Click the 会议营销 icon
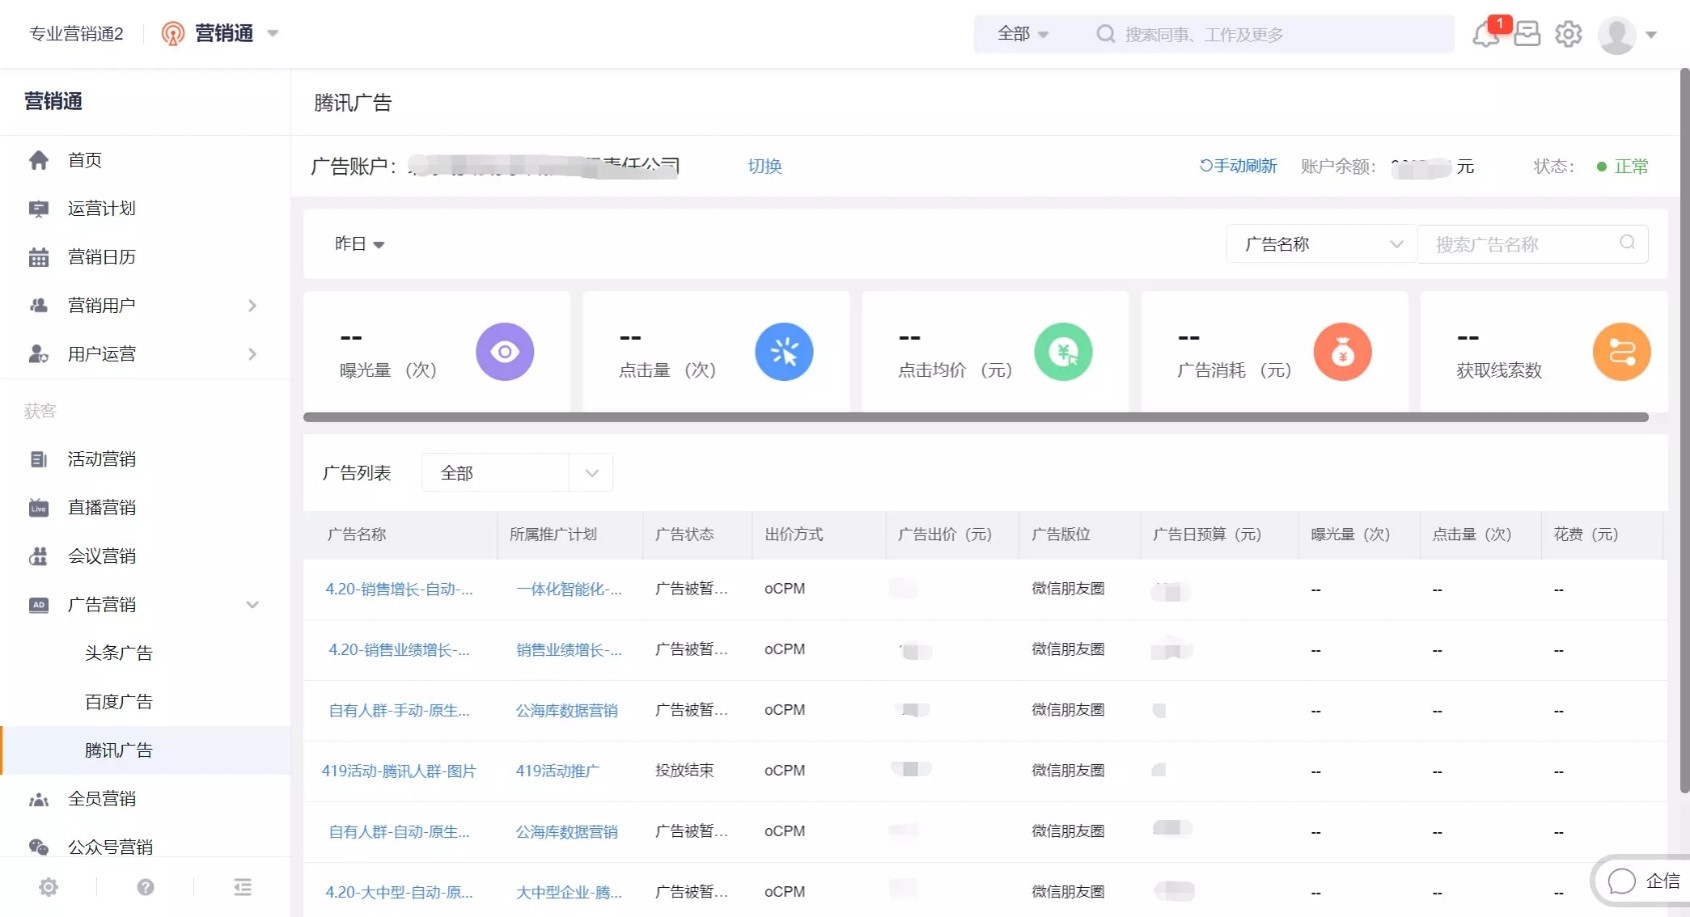Image resolution: width=1690 pixels, height=917 pixels. pyautogui.click(x=39, y=557)
